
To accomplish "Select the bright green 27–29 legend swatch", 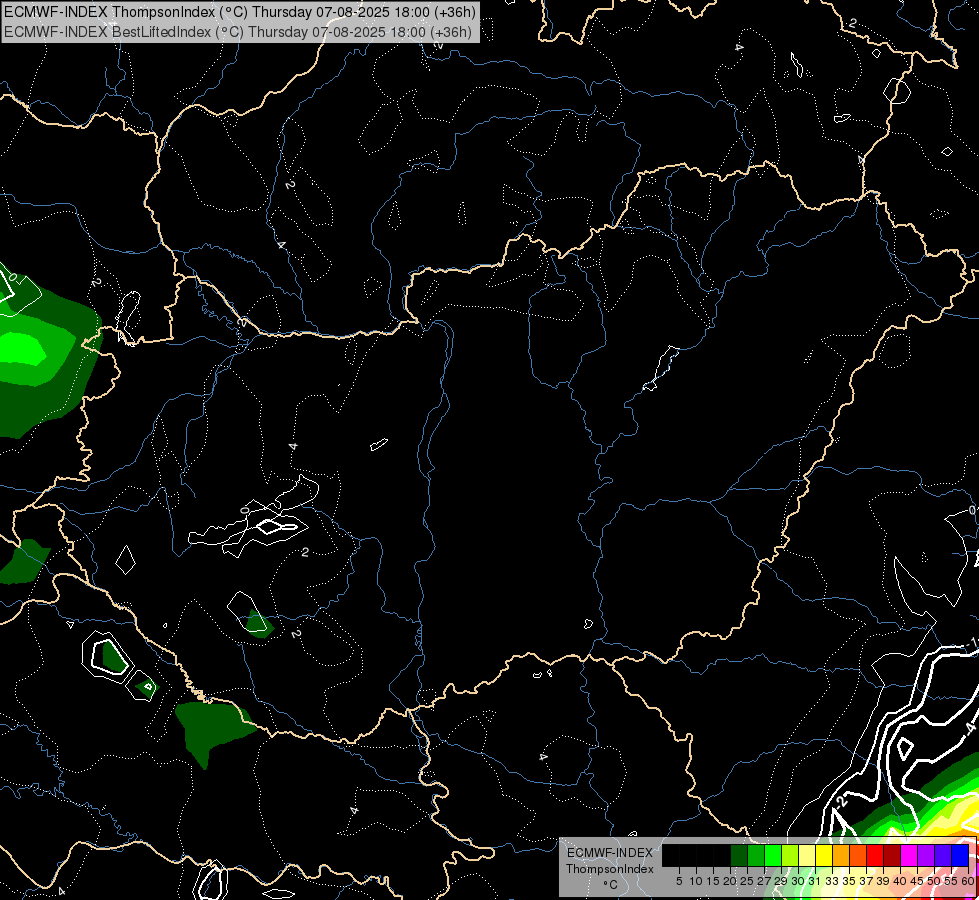I will 773,856.
